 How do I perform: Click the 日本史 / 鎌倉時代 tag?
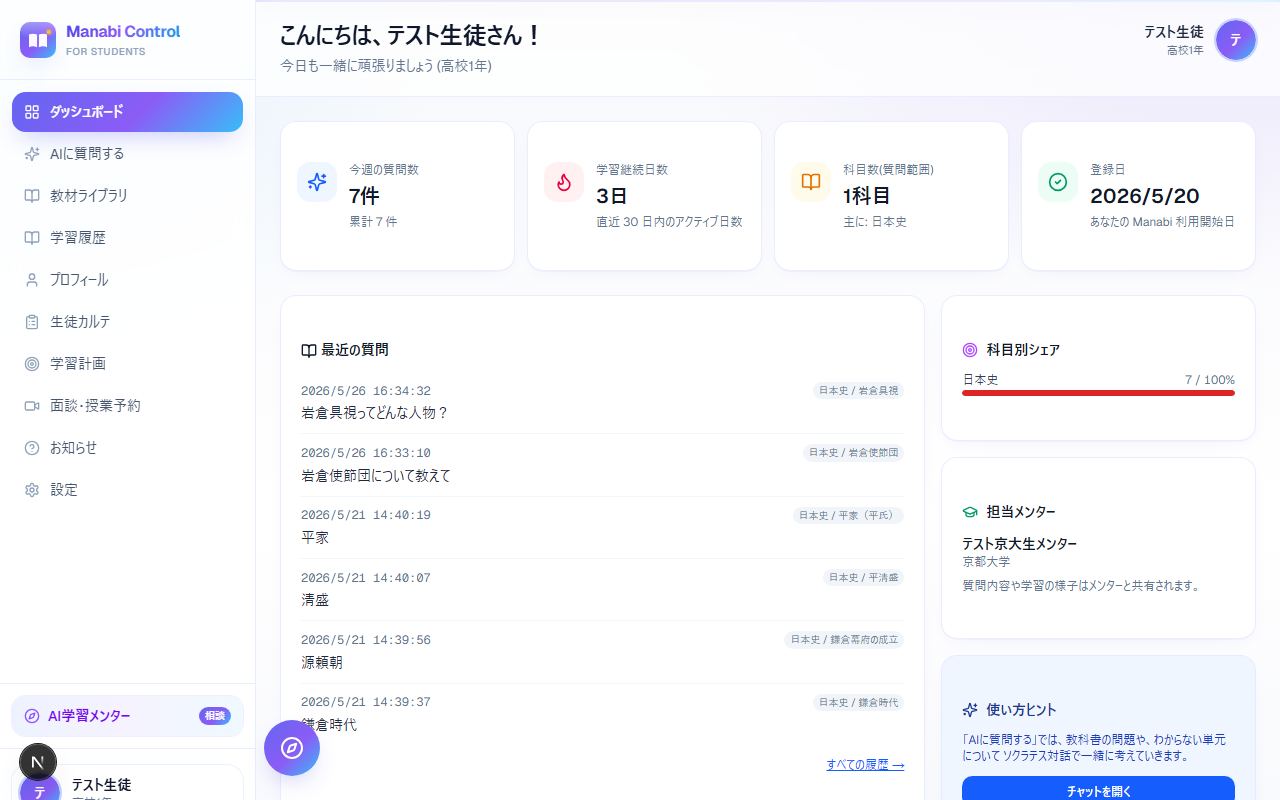tap(858, 703)
